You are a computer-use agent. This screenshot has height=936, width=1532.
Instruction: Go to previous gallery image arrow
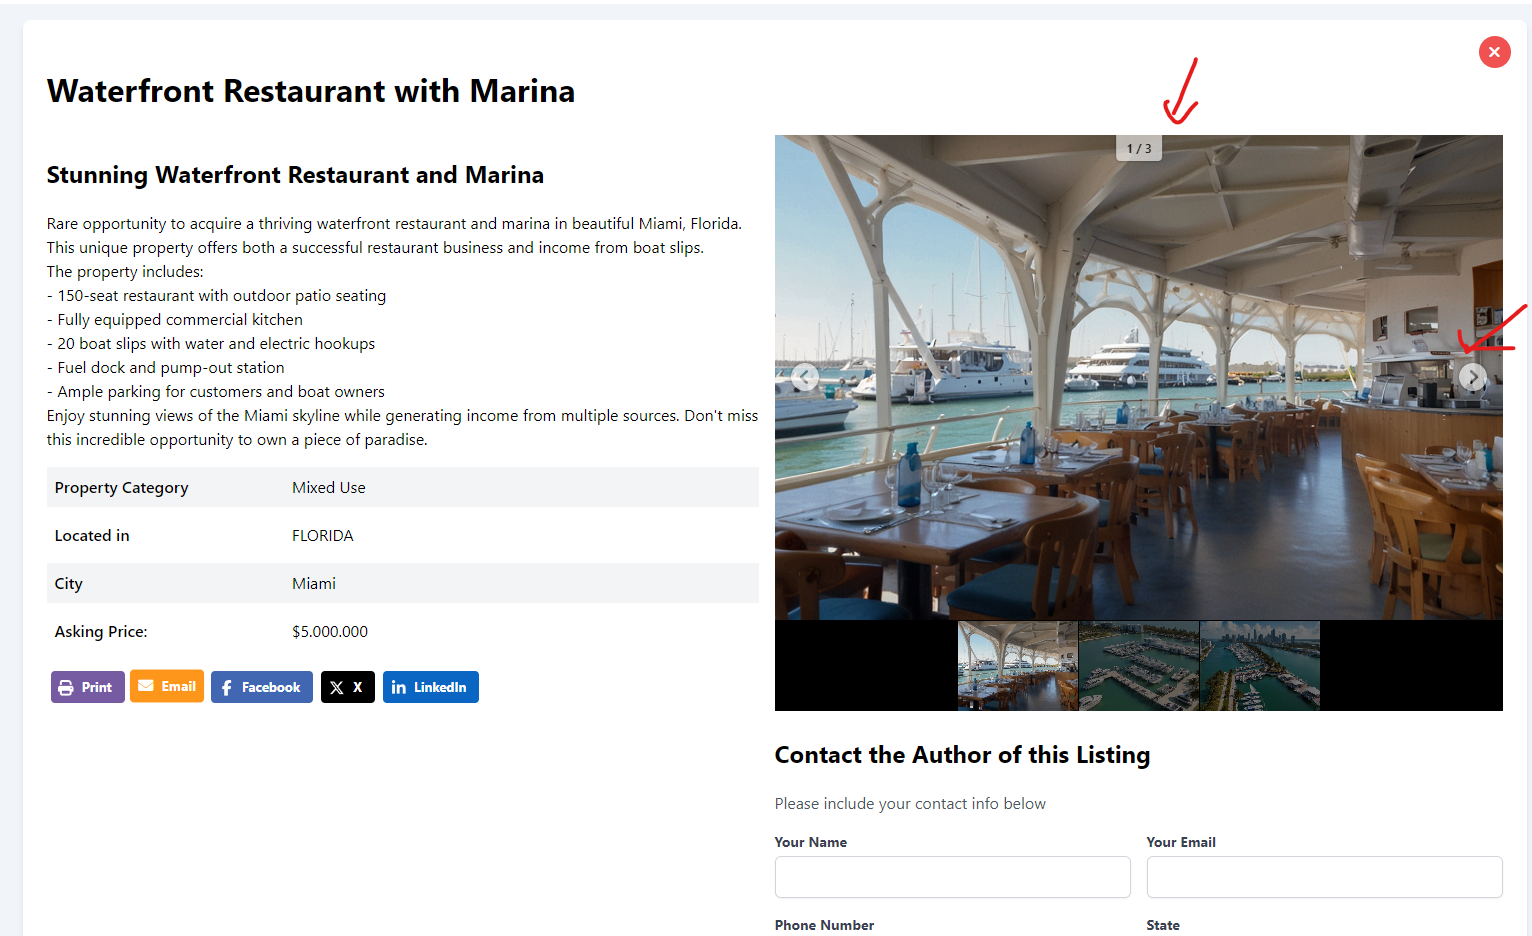click(x=805, y=377)
